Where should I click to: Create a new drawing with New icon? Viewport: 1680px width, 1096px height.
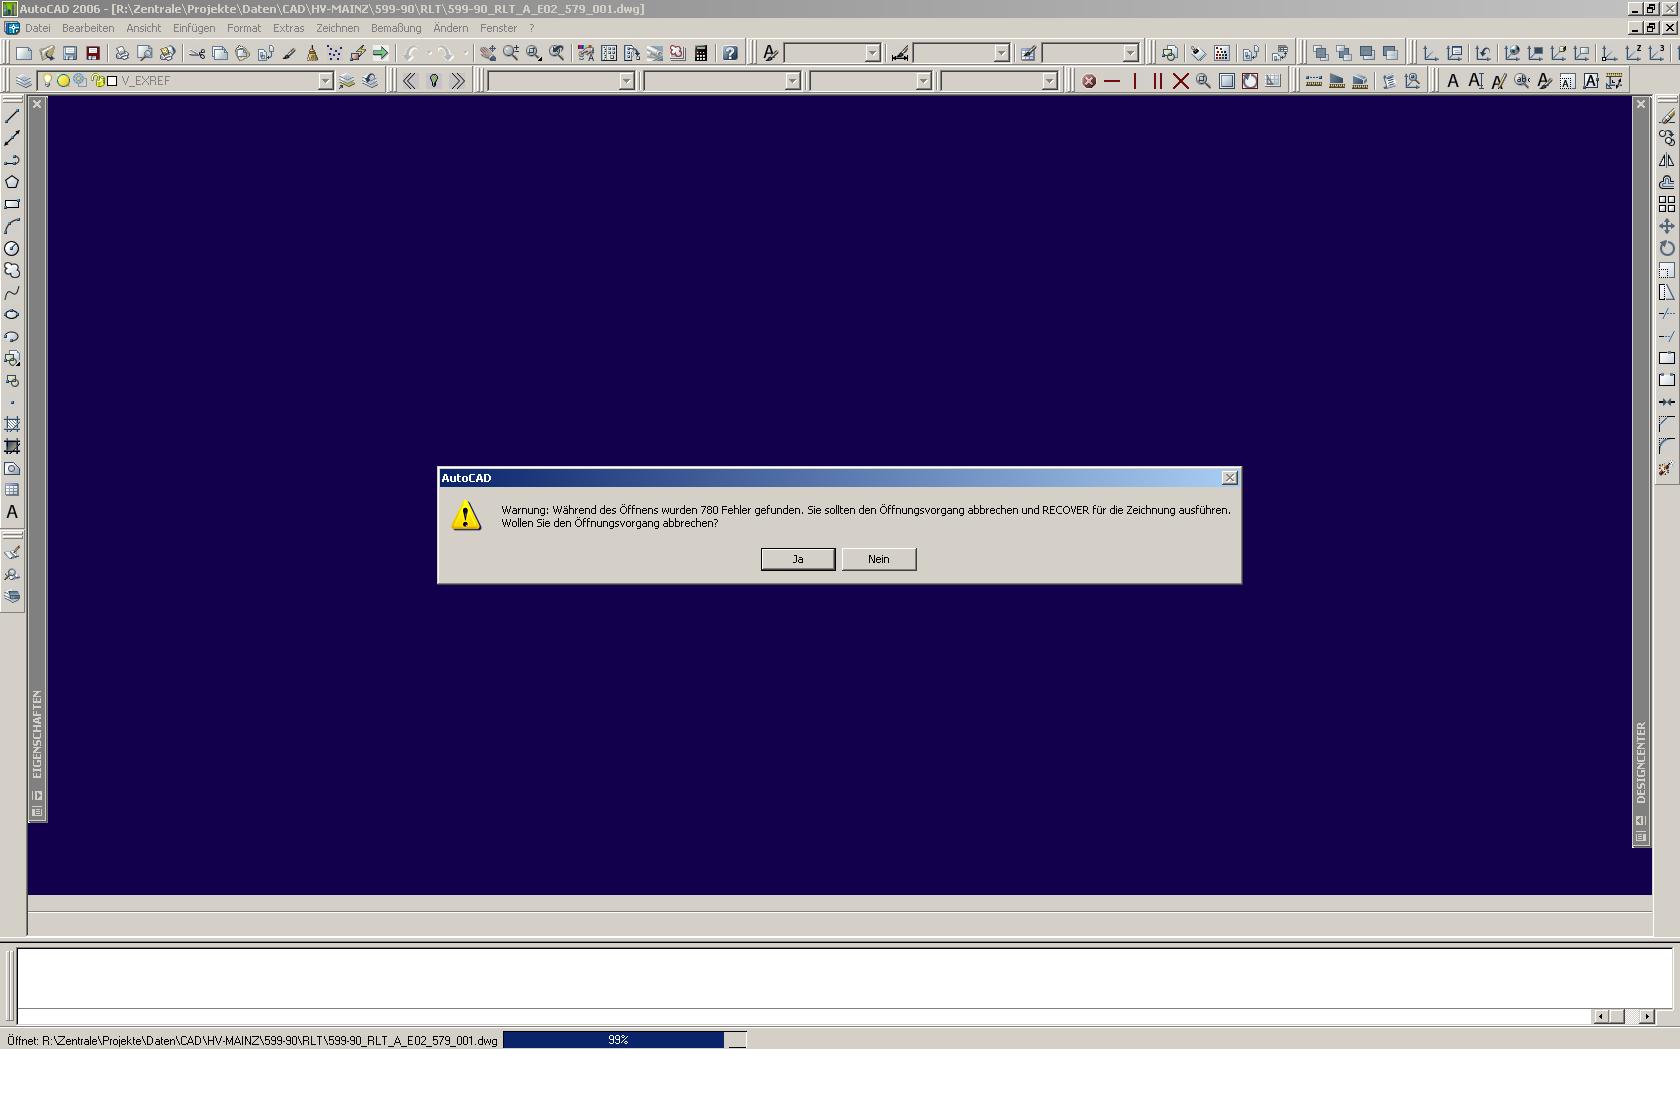24,53
